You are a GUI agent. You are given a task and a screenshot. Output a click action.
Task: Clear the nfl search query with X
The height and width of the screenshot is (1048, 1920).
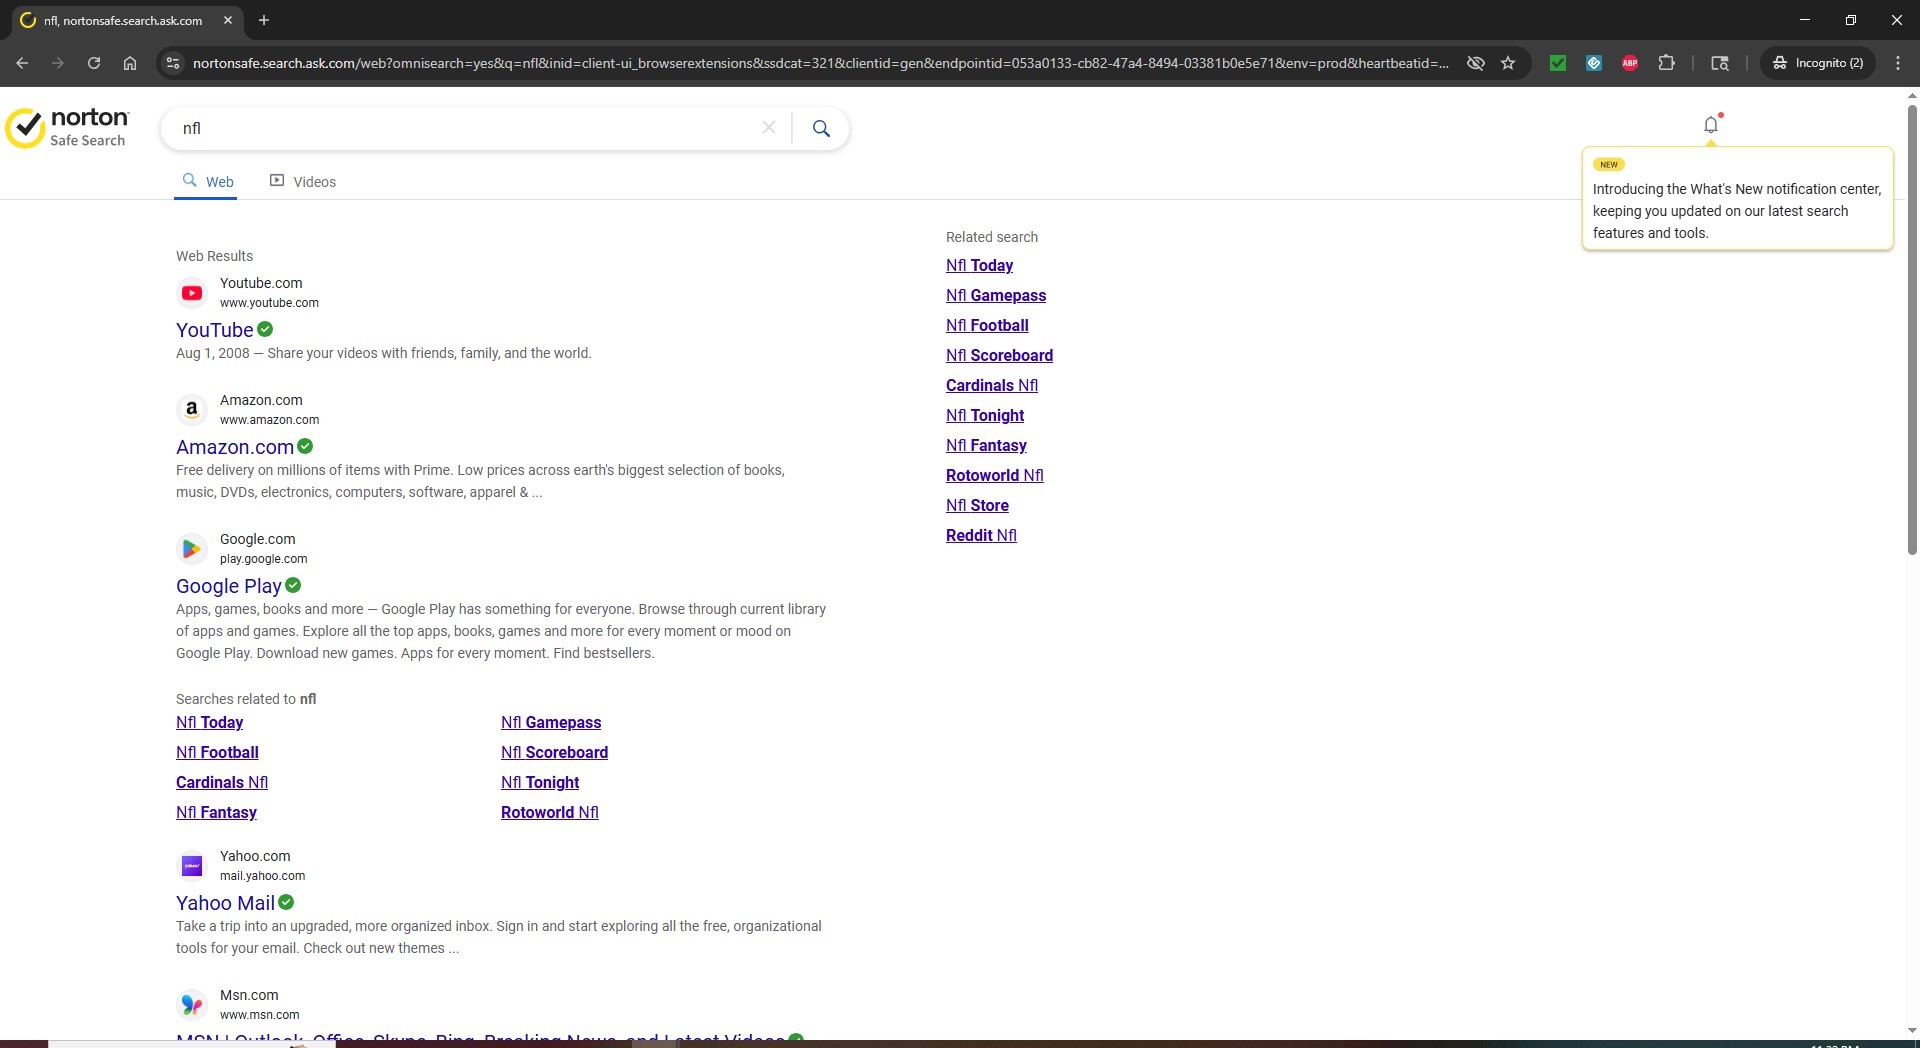point(769,128)
